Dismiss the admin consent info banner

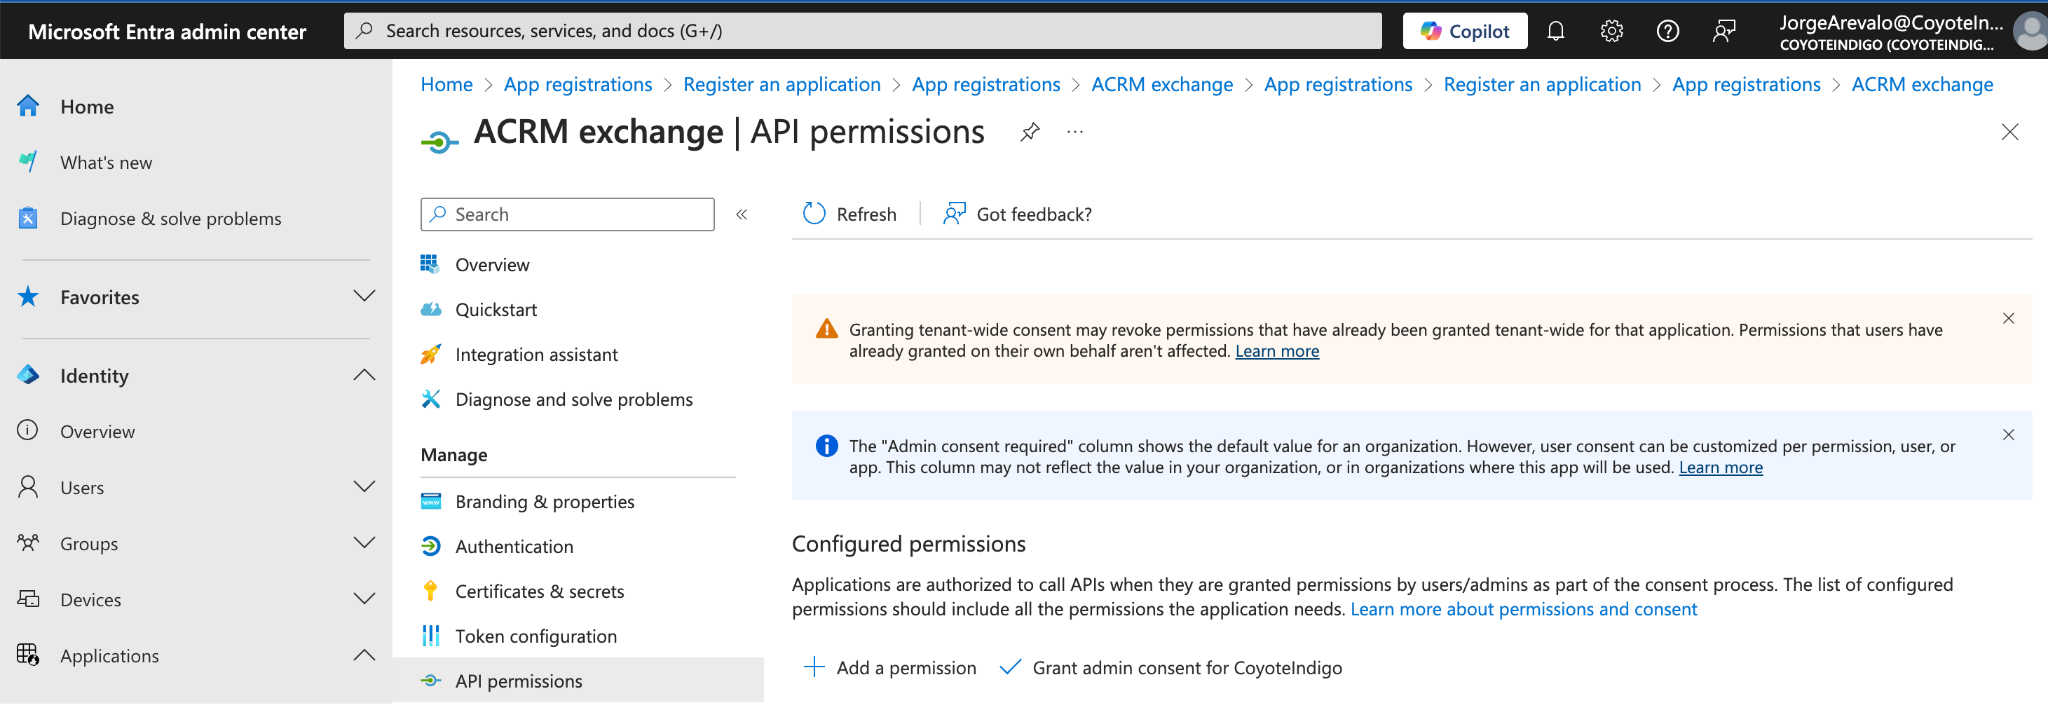[x=2008, y=435]
